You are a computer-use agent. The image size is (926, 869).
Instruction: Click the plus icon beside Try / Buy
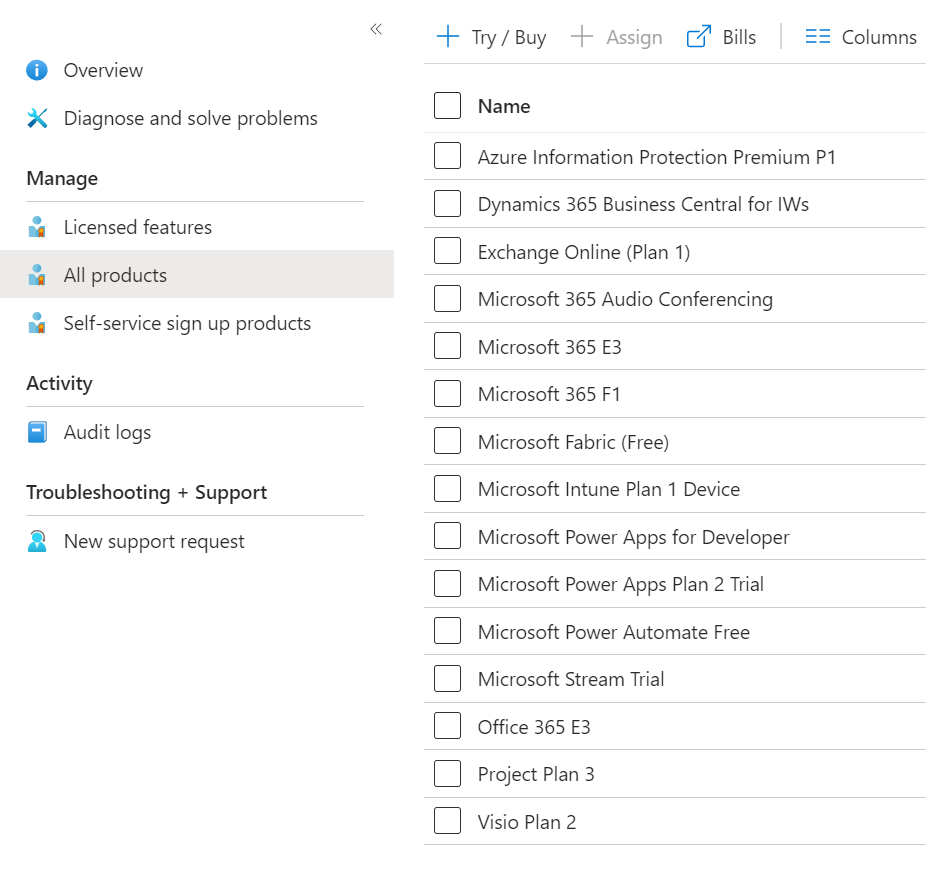pos(448,37)
